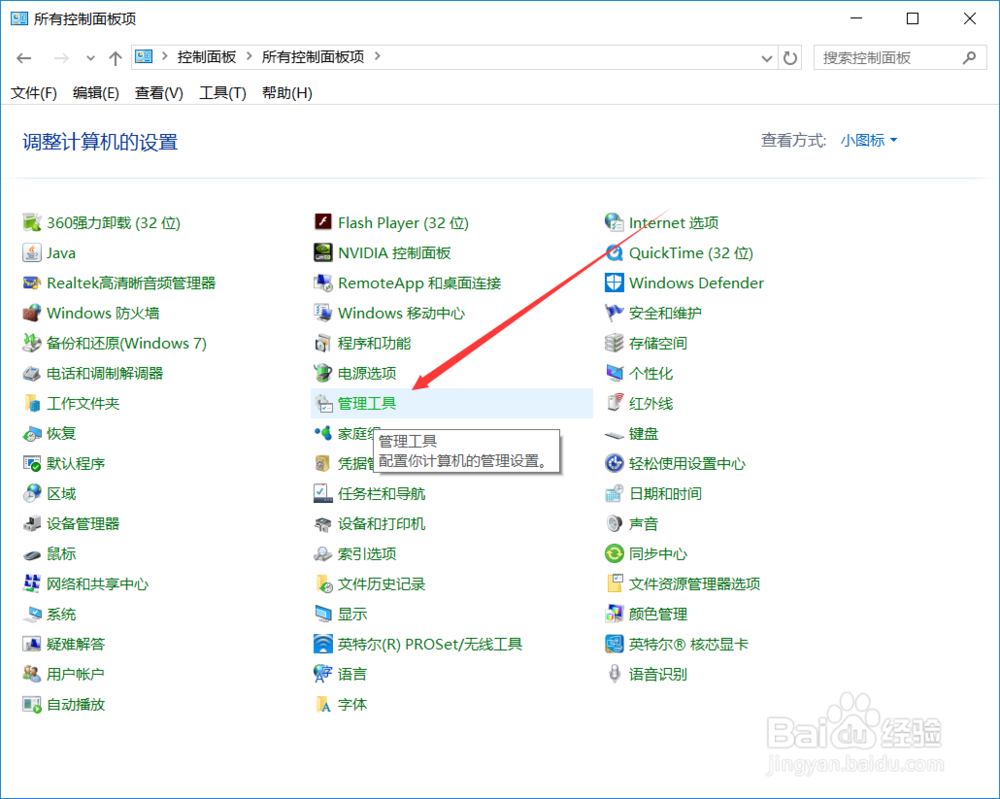1000x799 pixels.
Task: Expand chevron after 控制面板 in breadcrumb
Action: pyautogui.click(x=249, y=56)
